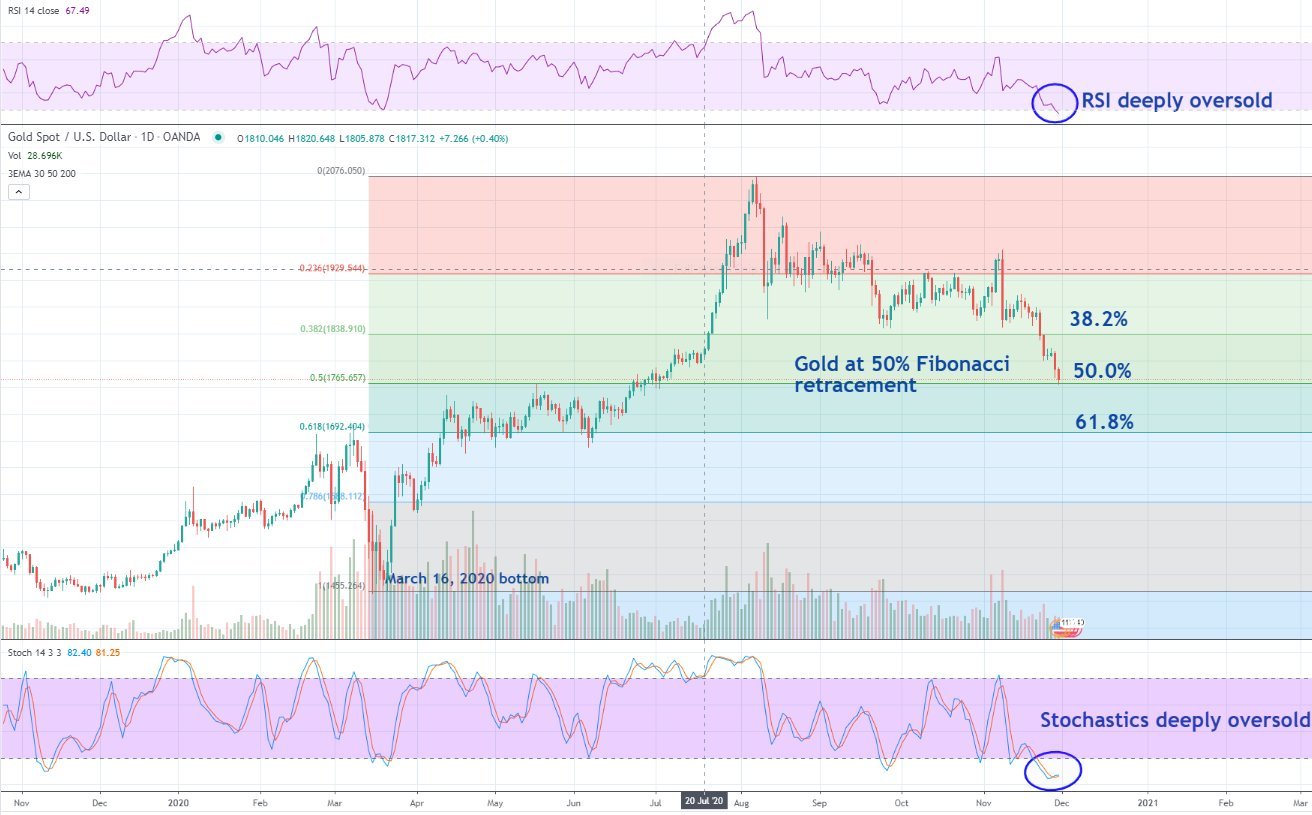Screen dimensions: 1312x815
Task: Select the Vol 28.696K indicator label
Action: point(36,155)
